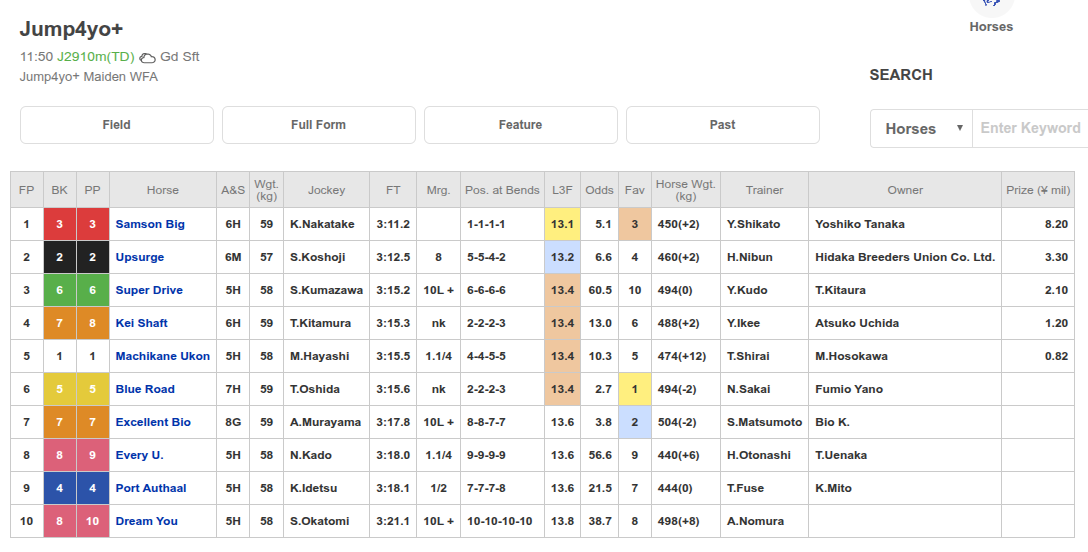This screenshot has width=1088, height=552.
Task: Open the Excellent Bio horse link
Action: tap(153, 422)
